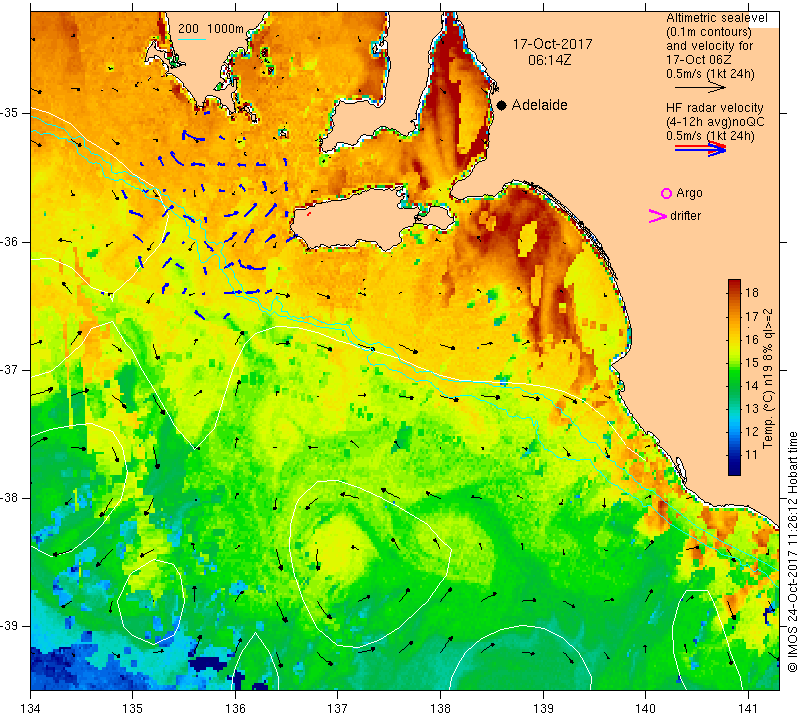Click the red-blue HF radar legend arrow

(x=701, y=148)
